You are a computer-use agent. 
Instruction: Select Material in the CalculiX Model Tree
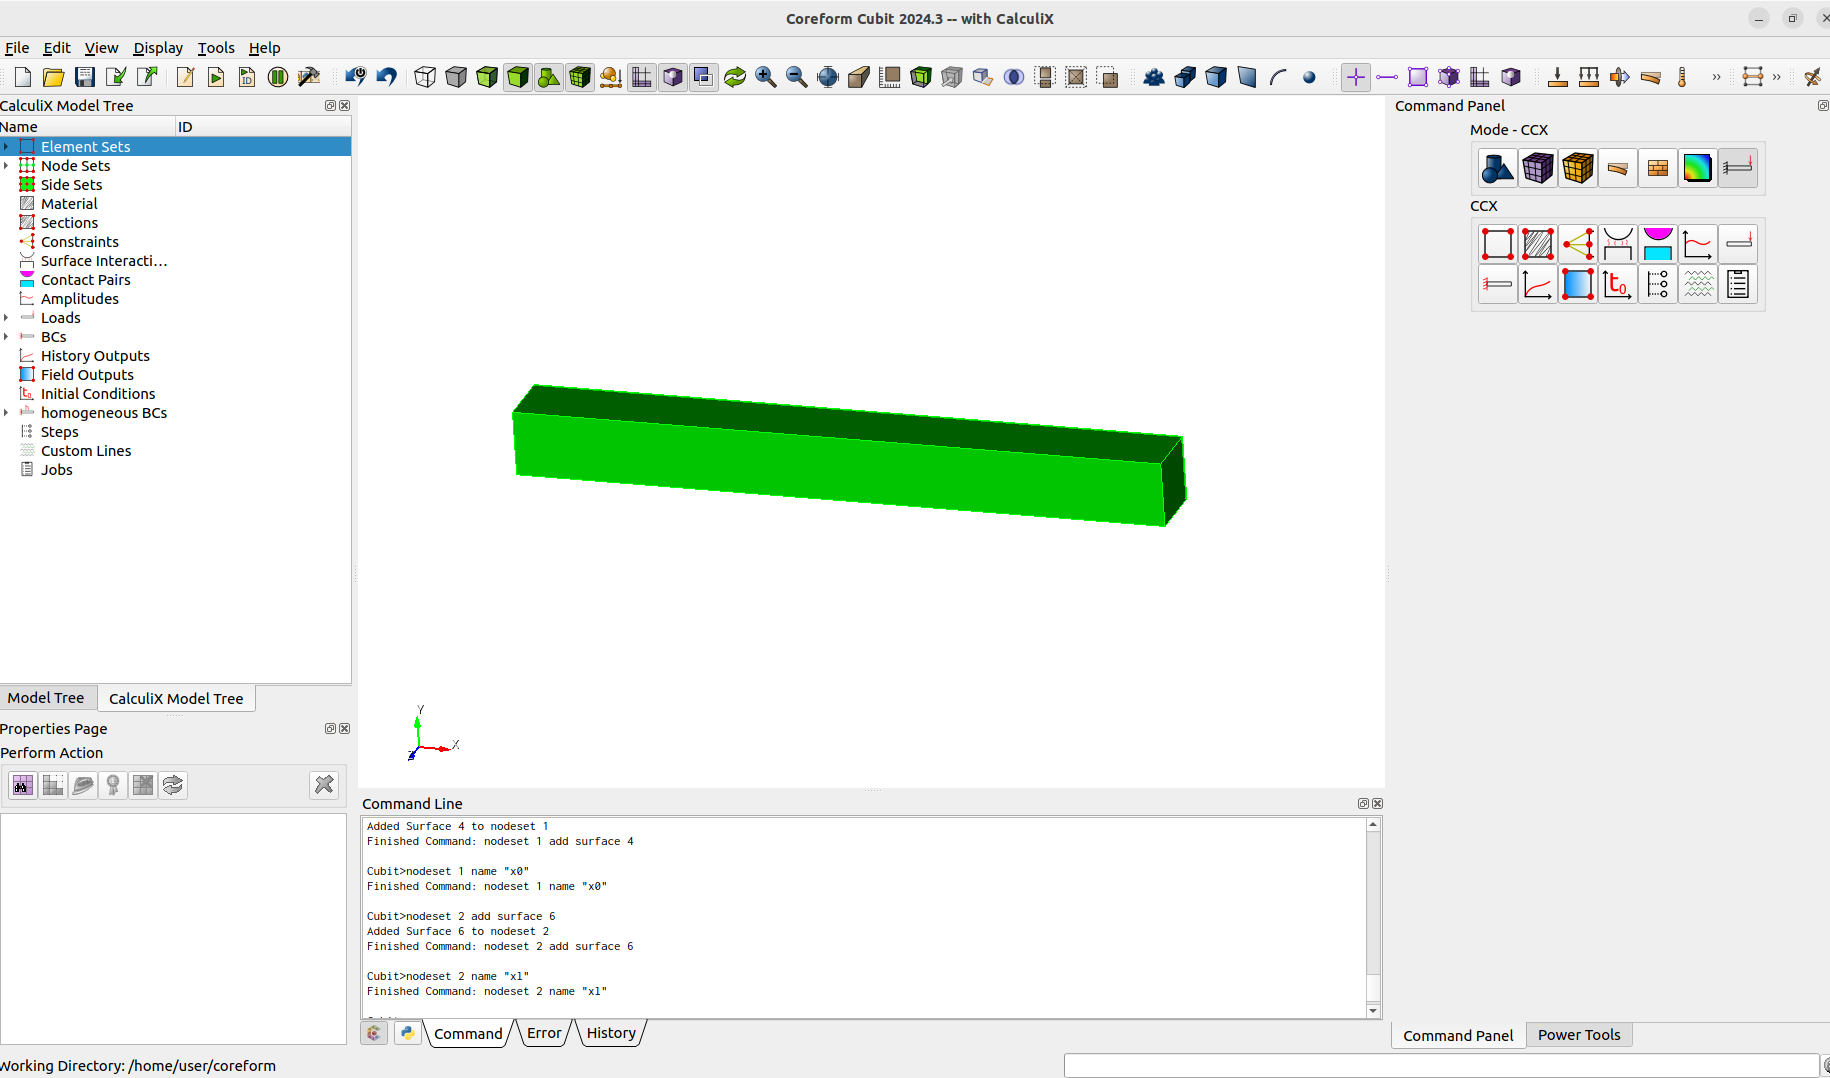[x=68, y=203]
